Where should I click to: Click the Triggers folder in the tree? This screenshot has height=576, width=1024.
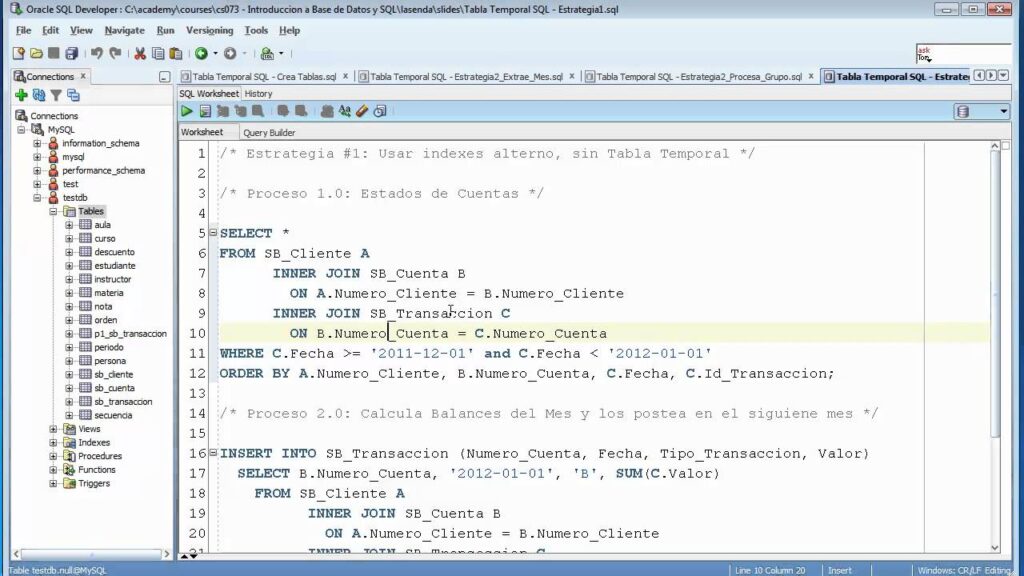pos(94,483)
